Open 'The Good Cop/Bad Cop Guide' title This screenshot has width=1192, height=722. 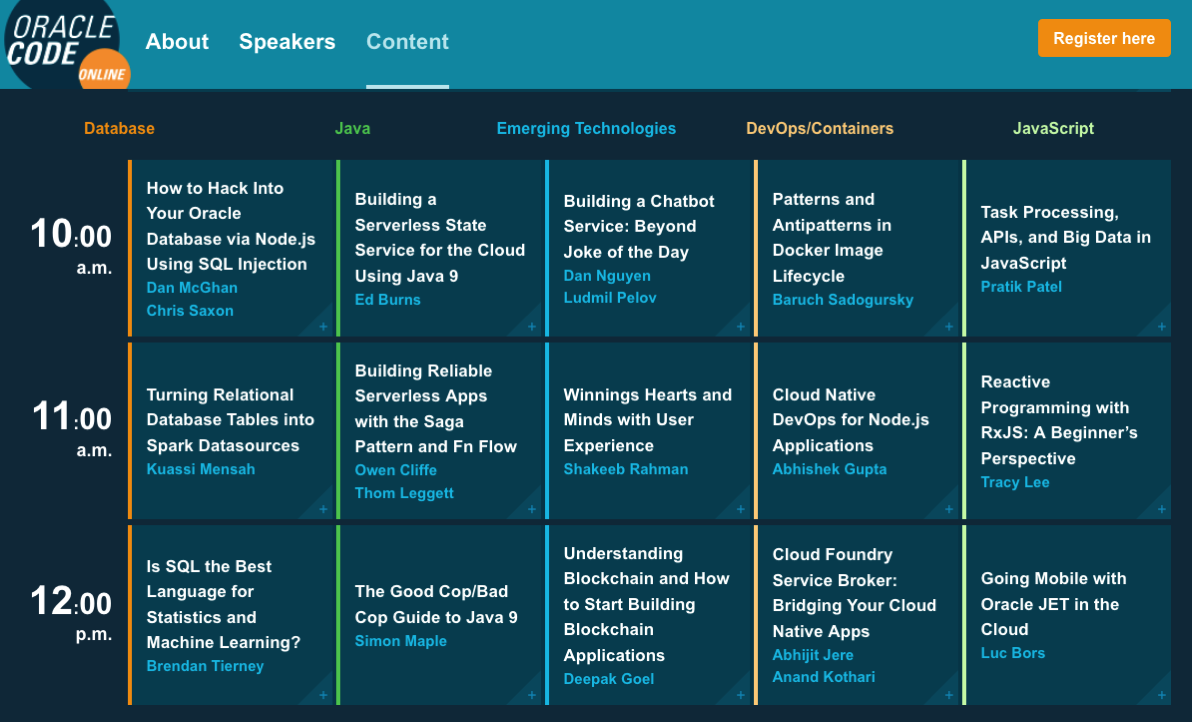pos(436,604)
